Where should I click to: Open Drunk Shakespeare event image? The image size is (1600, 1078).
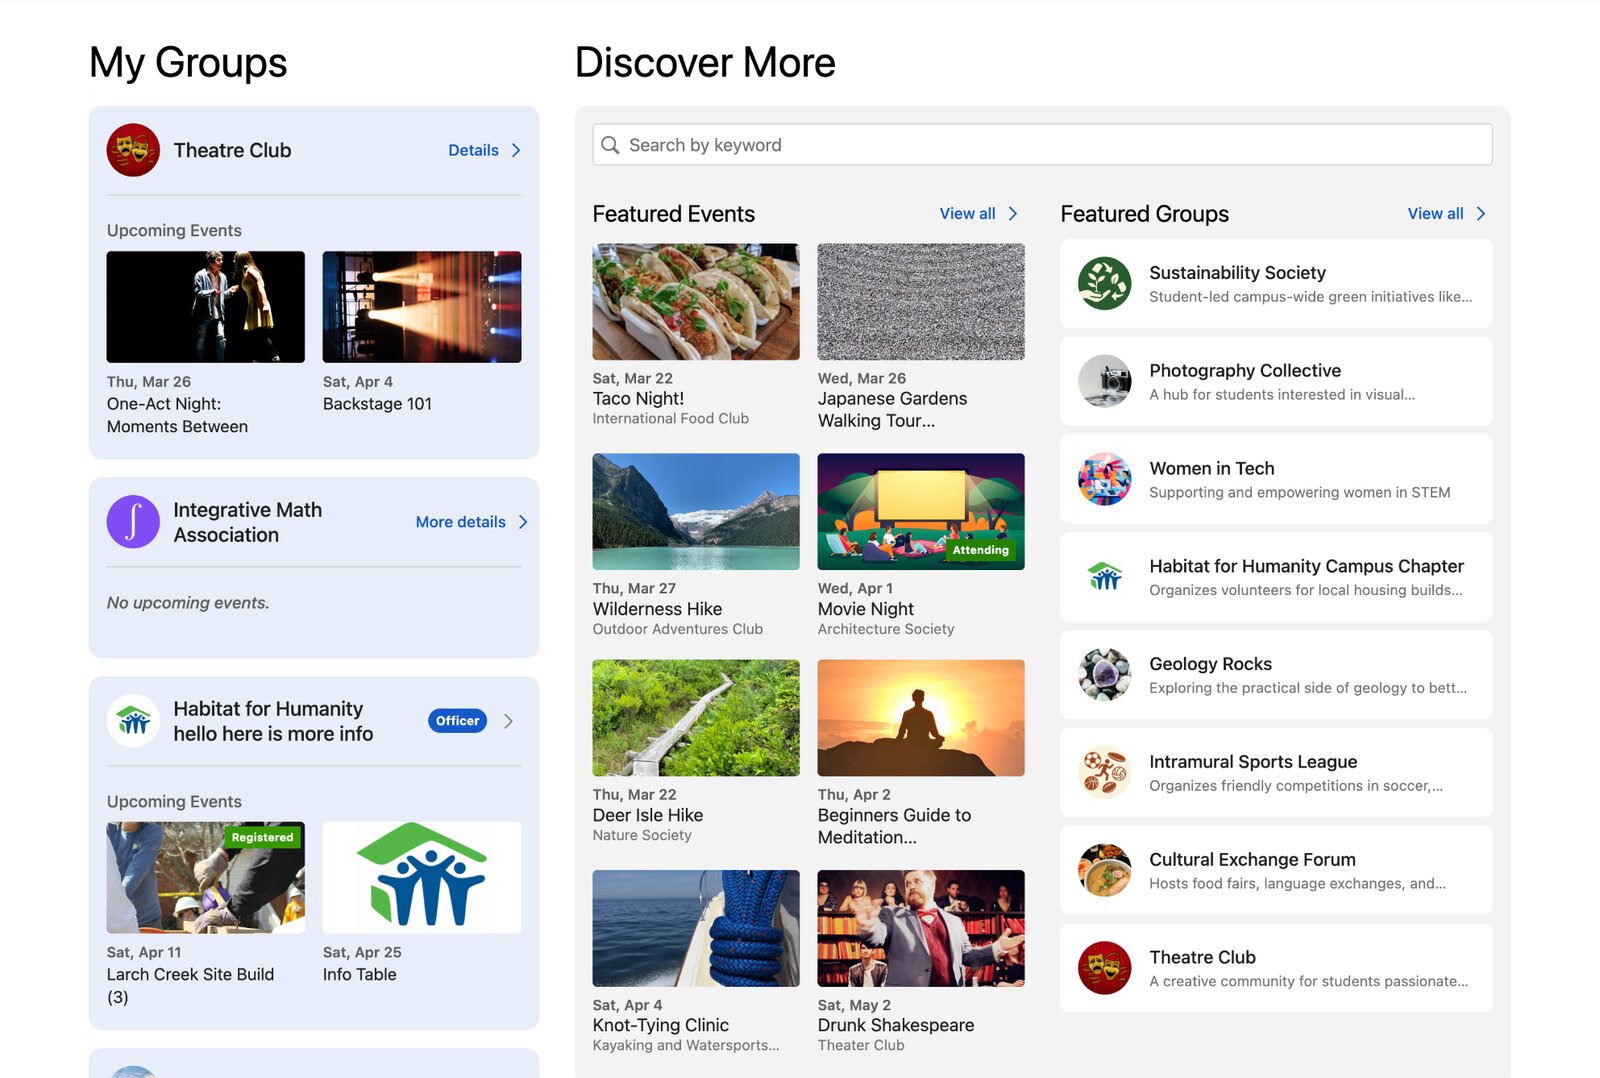[x=921, y=928]
